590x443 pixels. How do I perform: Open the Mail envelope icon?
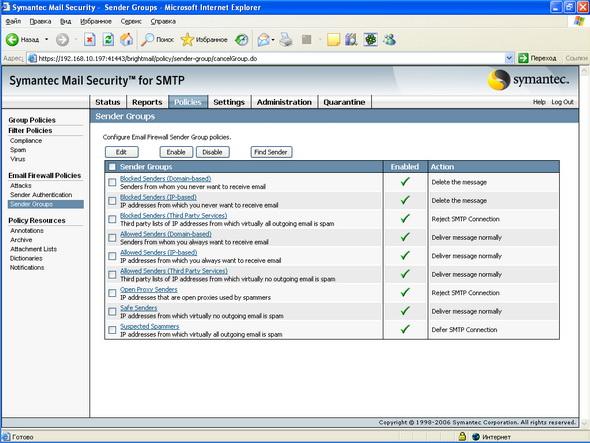263,40
